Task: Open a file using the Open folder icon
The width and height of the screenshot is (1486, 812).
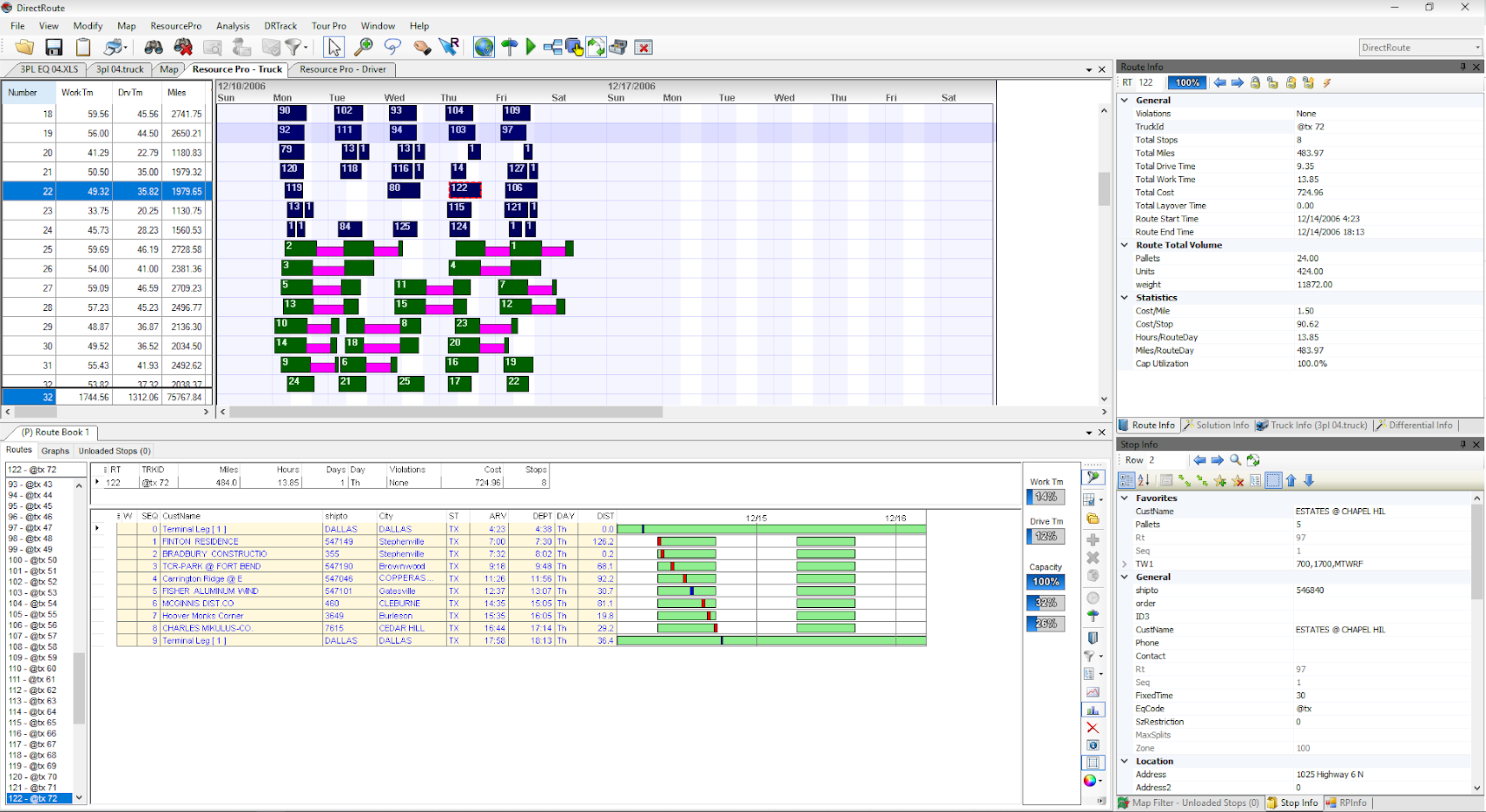Action: 24,46
